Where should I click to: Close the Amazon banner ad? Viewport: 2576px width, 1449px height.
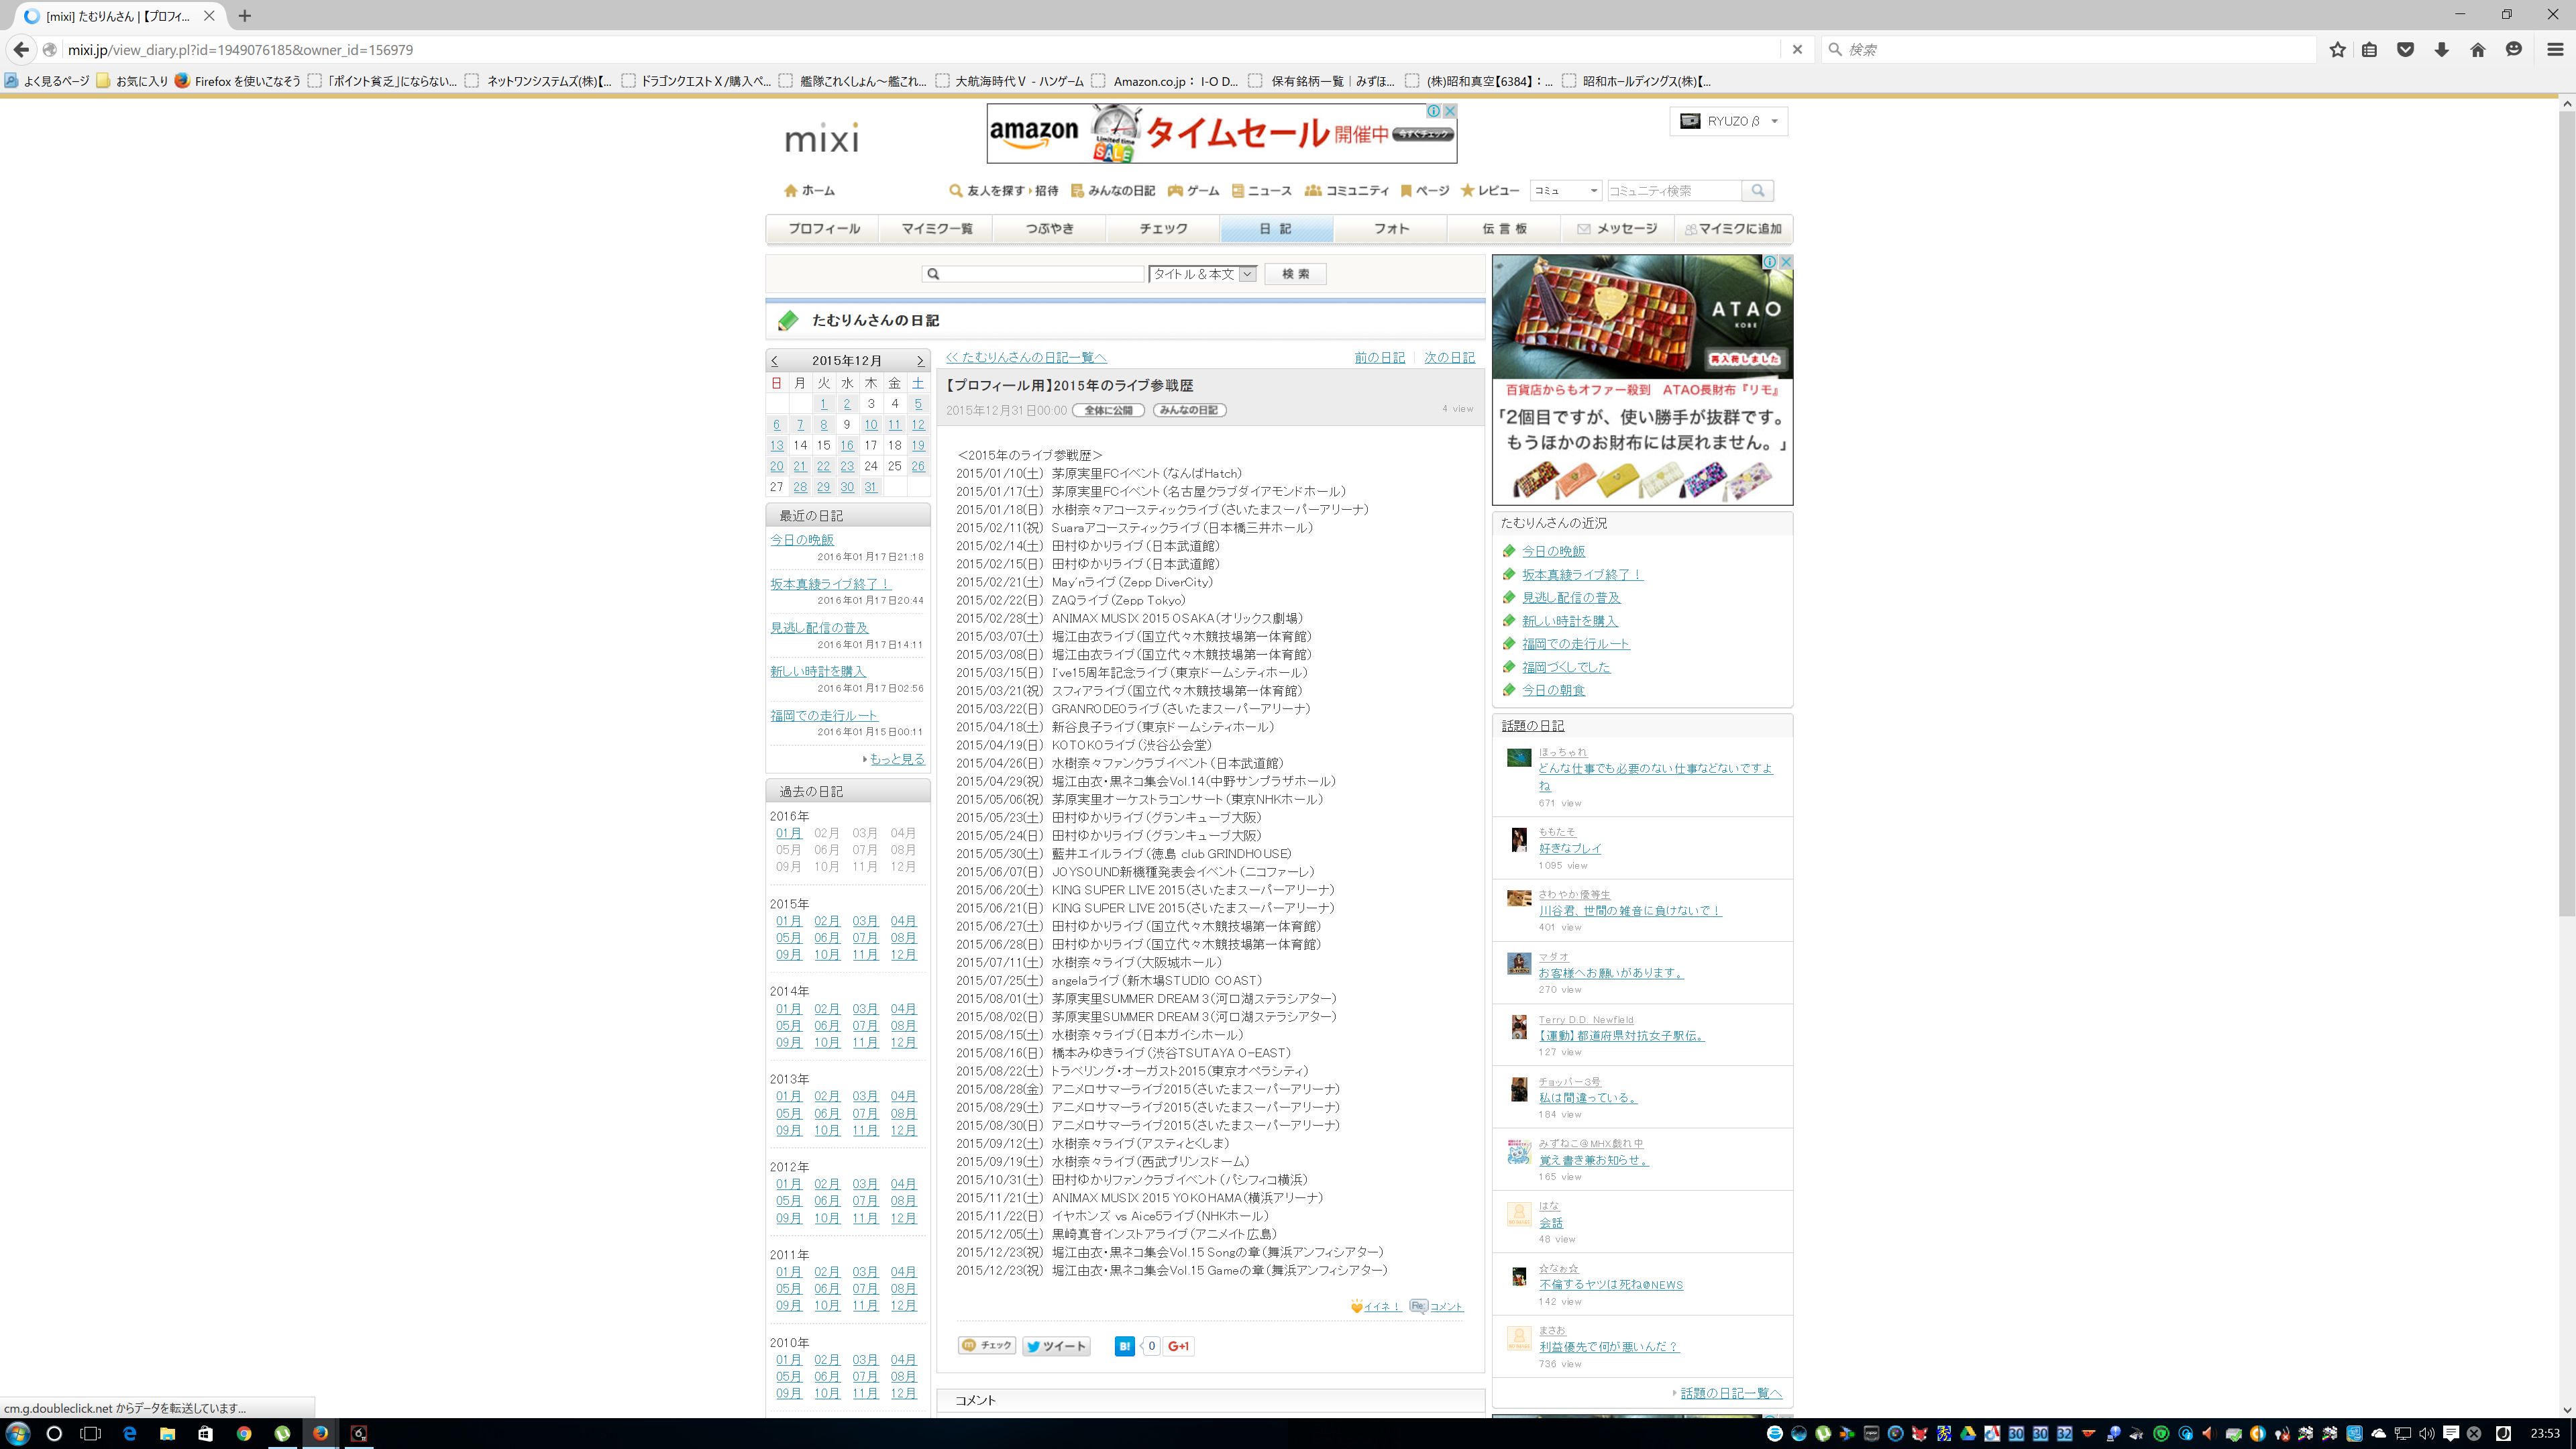pos(1449,111)
